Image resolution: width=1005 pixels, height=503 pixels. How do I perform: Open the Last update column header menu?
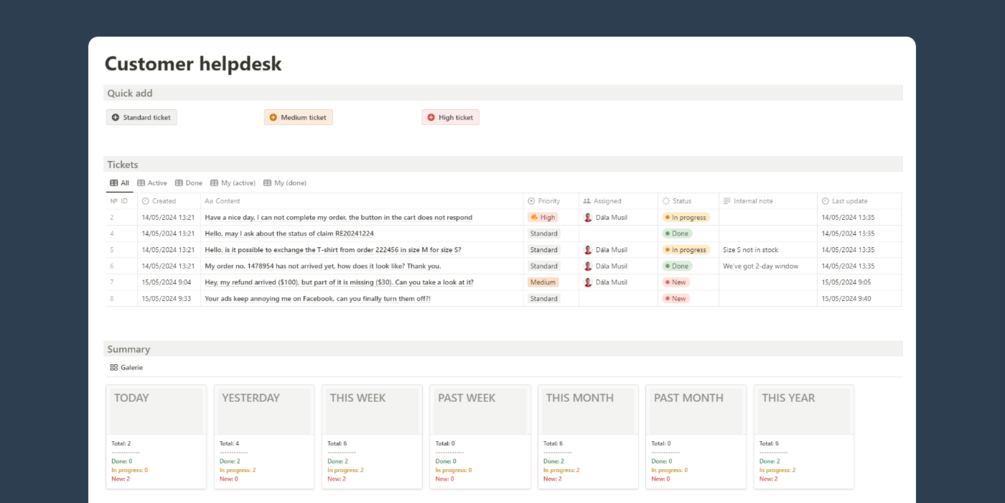(x=860, y=201)
